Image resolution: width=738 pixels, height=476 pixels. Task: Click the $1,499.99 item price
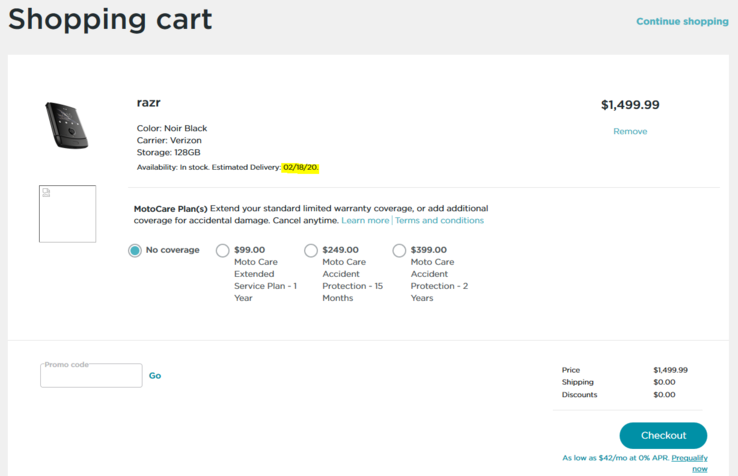coord(630,105)
